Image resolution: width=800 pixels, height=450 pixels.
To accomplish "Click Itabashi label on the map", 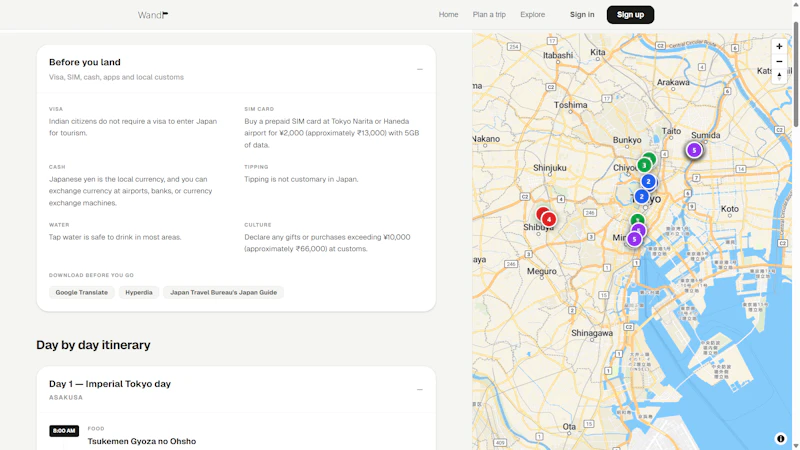I will click(x=558, y=55).
